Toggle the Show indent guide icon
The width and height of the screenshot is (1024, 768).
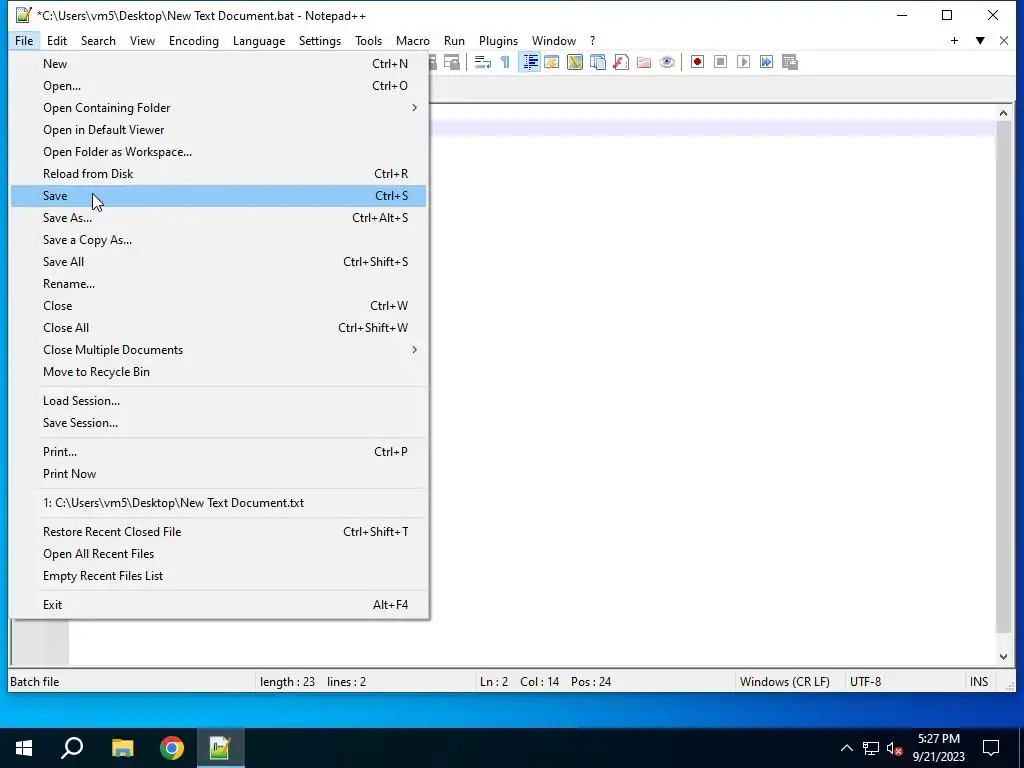tap(530, 62)
